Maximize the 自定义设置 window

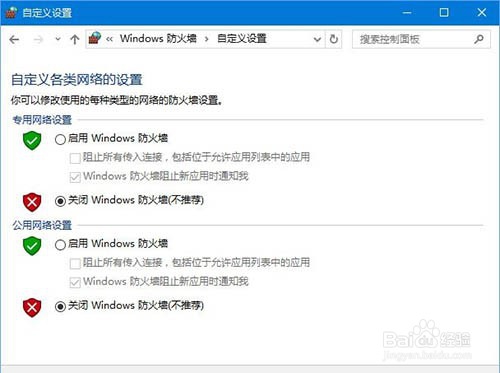(x=444, y=13)
